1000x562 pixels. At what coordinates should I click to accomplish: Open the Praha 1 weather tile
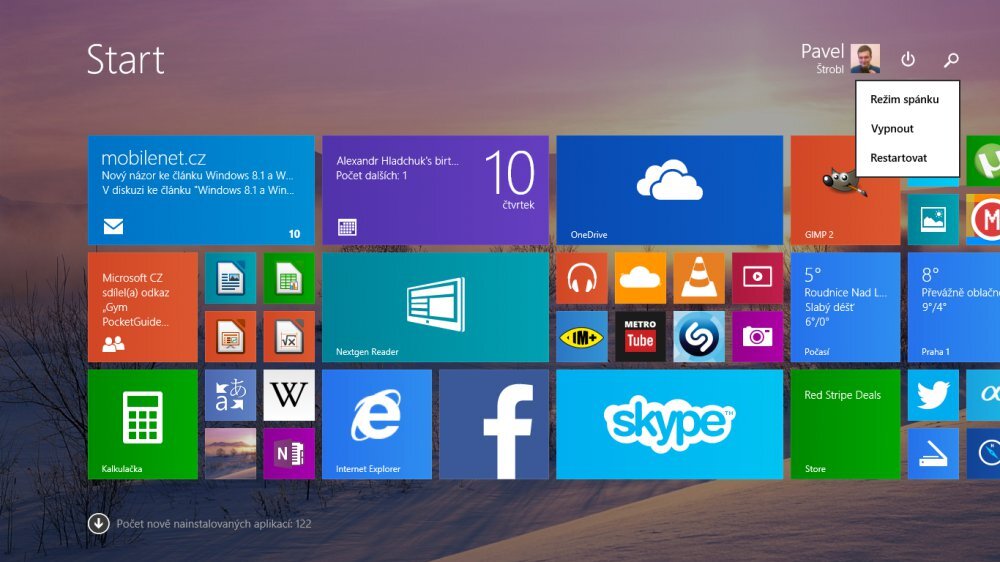(x=953, y=307)
